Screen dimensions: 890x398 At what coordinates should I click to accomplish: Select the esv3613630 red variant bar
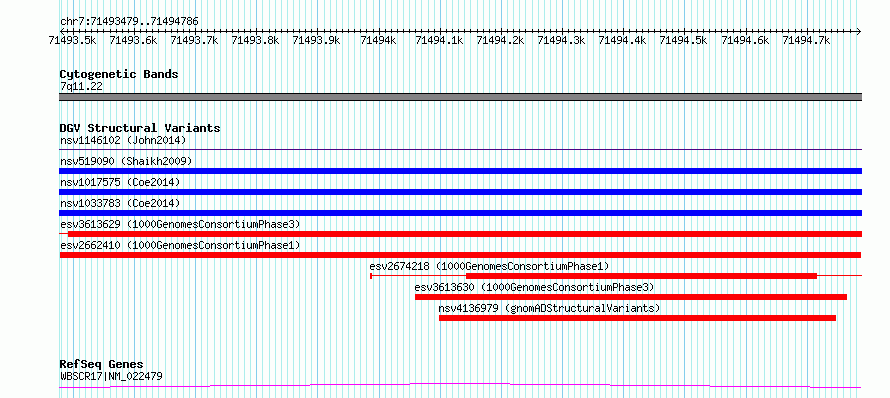click(x=631, y=297)
